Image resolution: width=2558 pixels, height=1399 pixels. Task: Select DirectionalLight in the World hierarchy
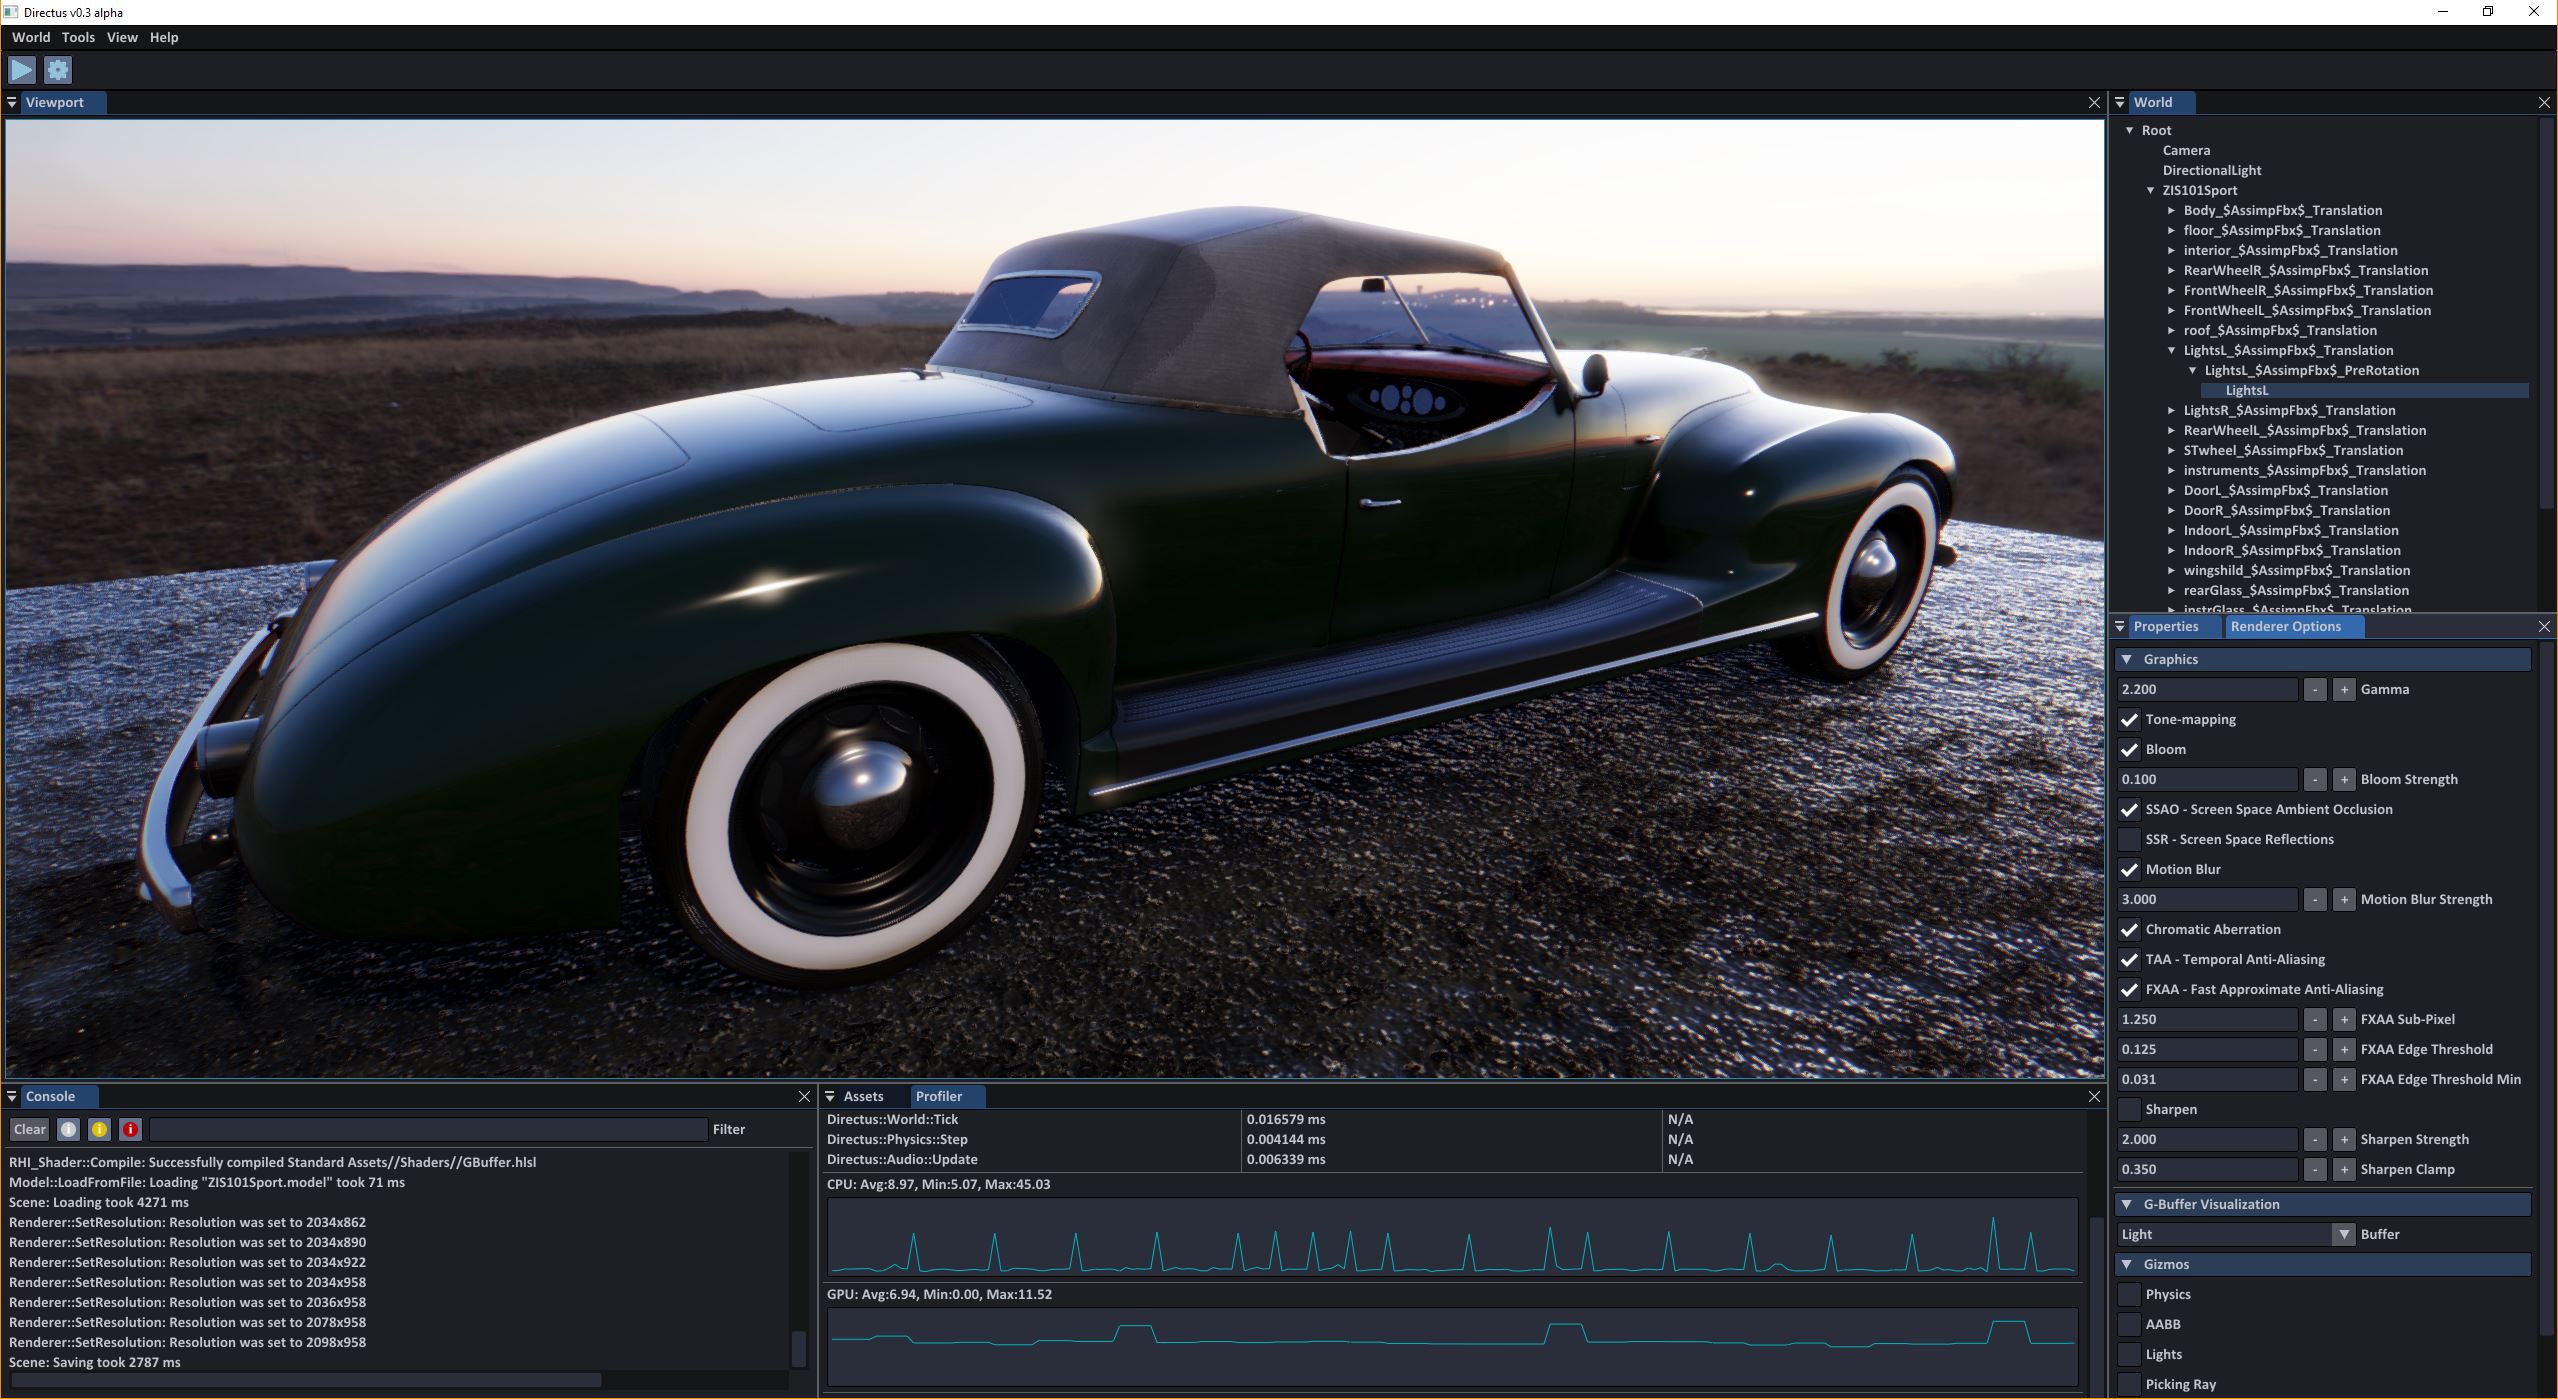(x=2211, y=171)
